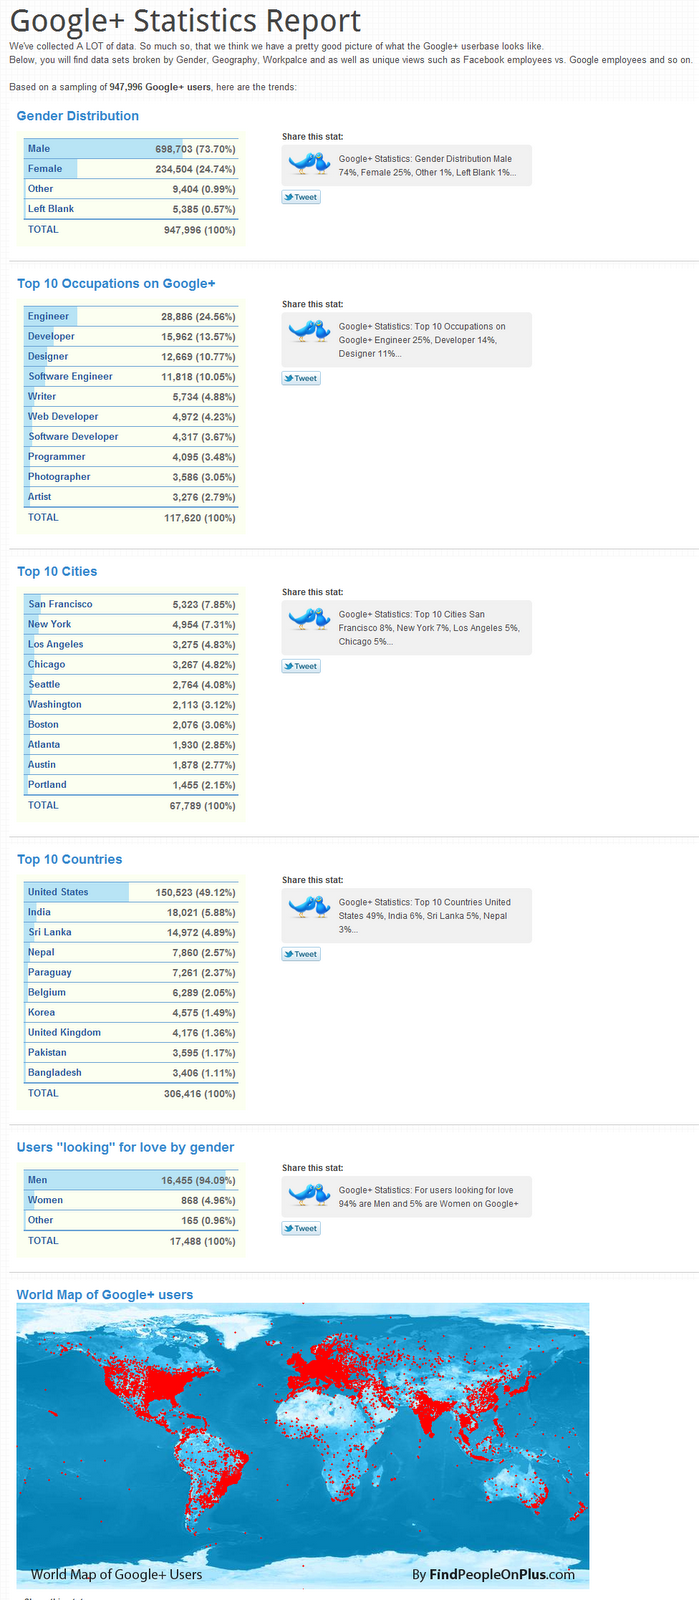Select the Artist occupation row
The height and width of the screenshot is (1600, 699).
(x=131, y=497)
